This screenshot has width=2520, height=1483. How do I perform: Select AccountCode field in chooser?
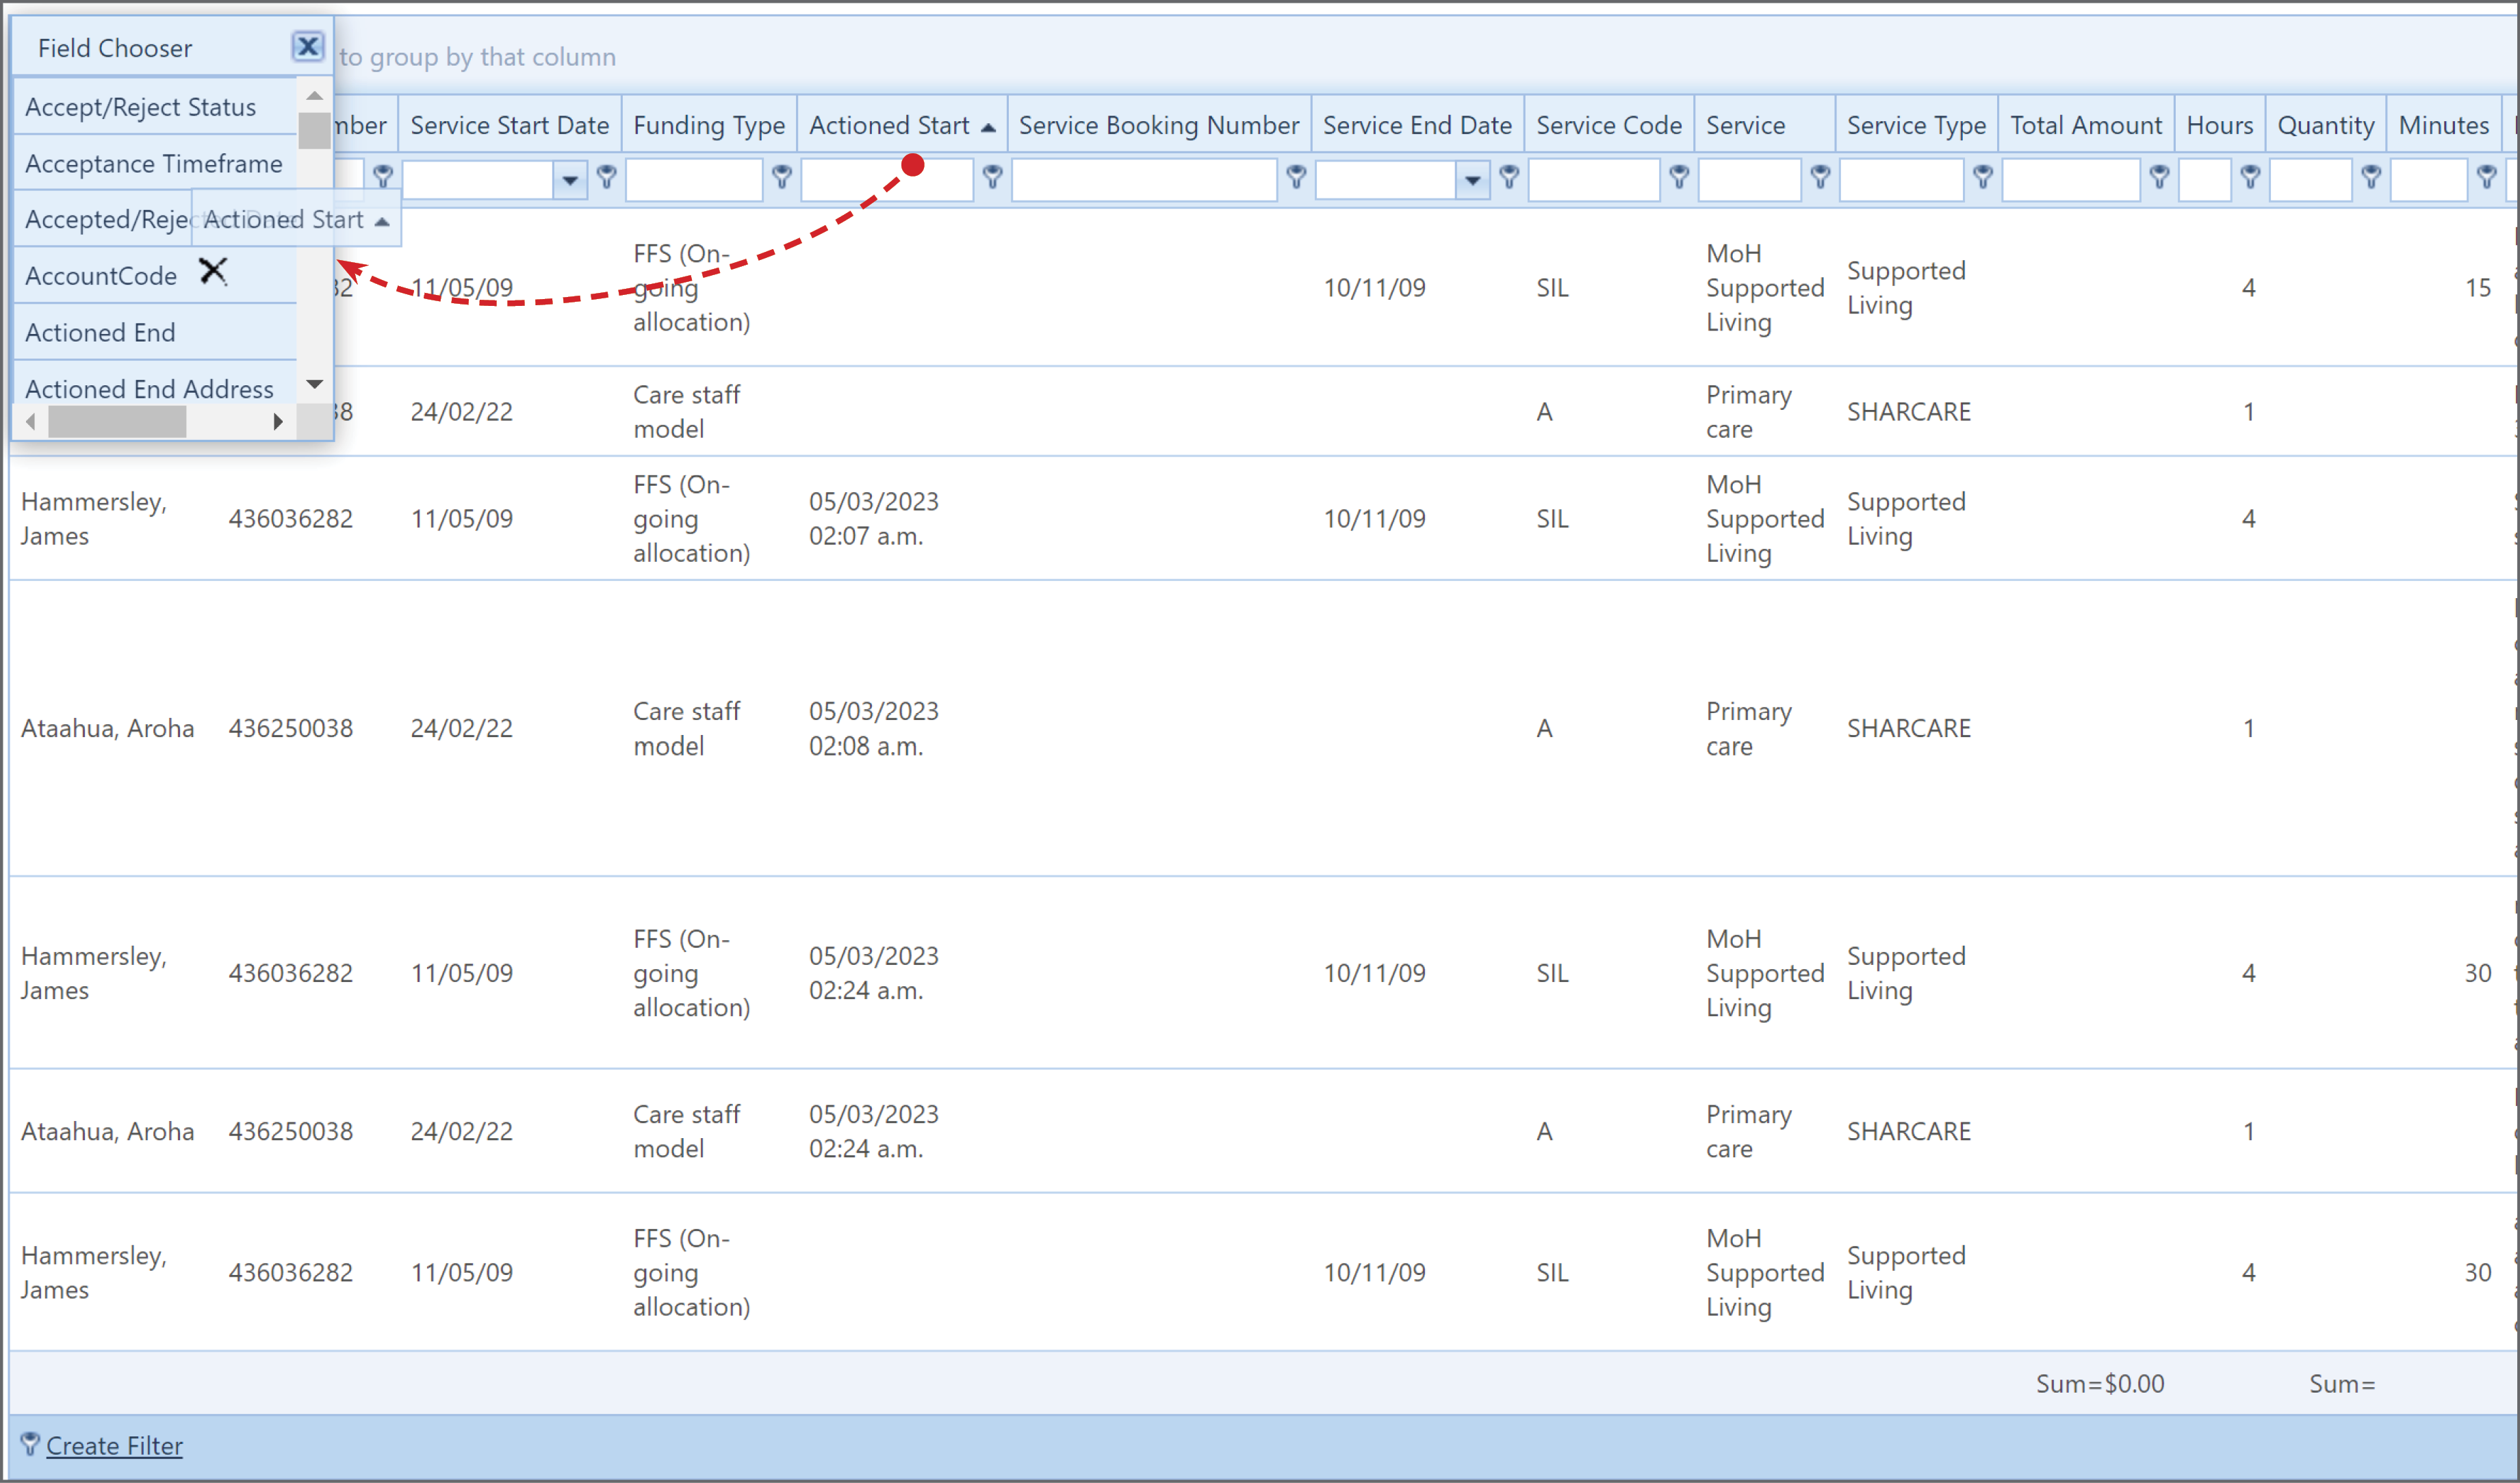155,276
